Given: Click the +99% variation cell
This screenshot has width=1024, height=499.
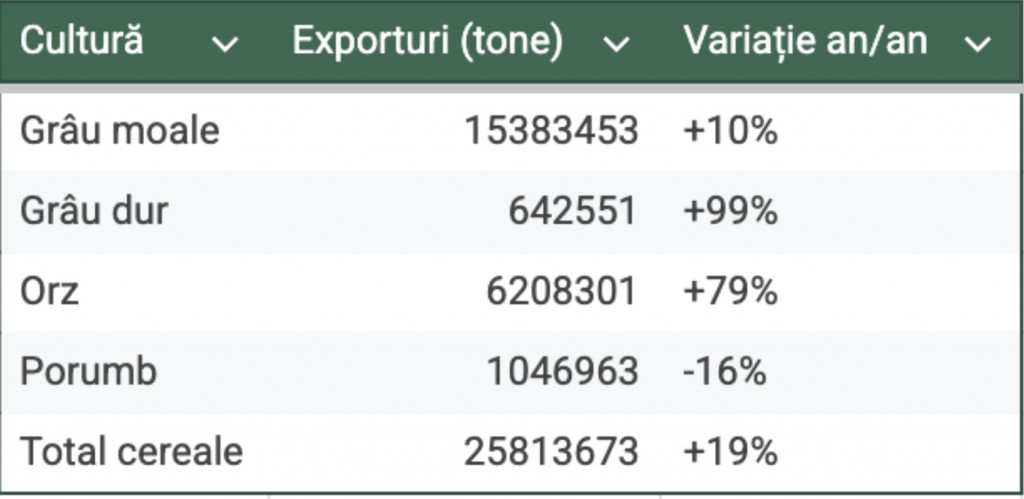Looking at the screenshot, I should pyautogui.click(x=730, y=211).
